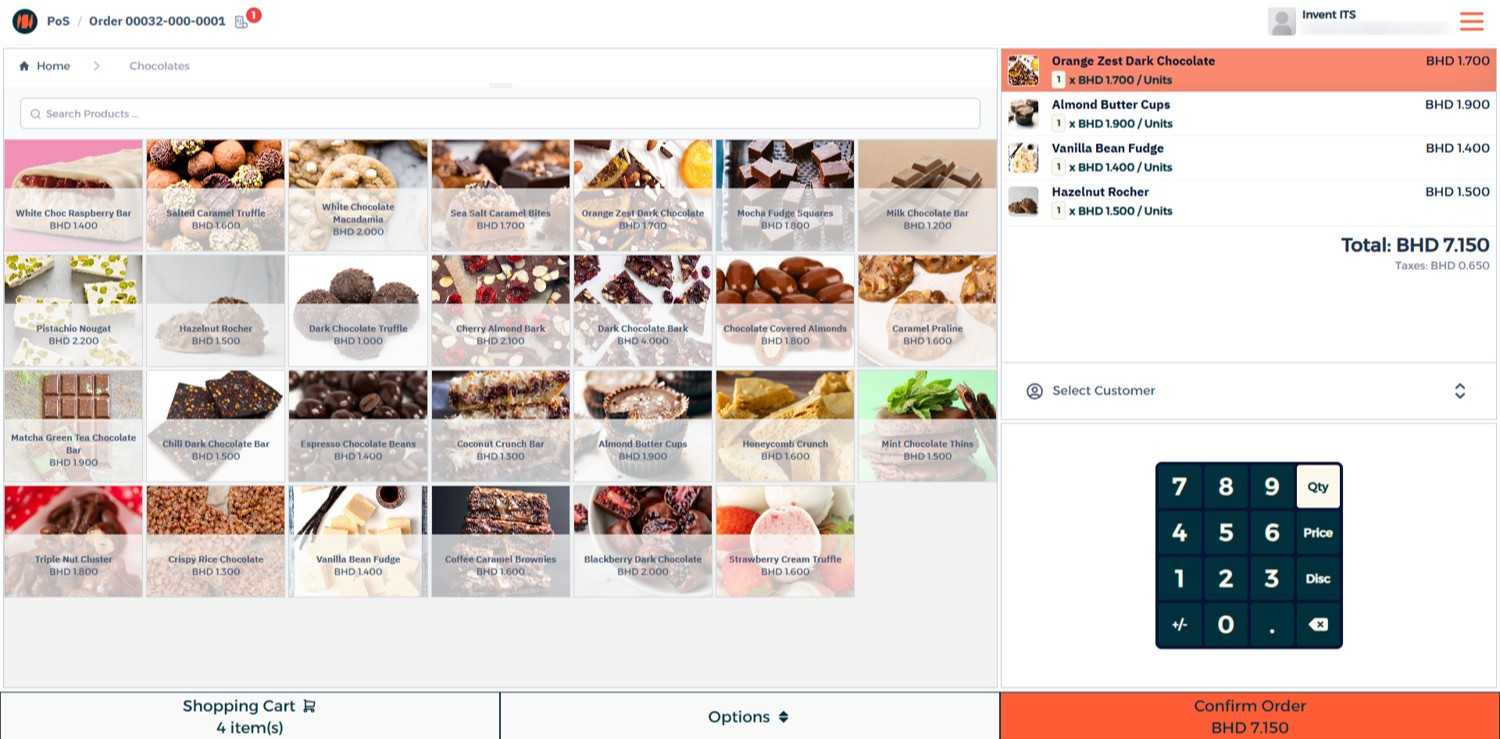Click Confirm Order button
The width and height of the screenshot is (1500, 739).
(x=1249, y=716)
